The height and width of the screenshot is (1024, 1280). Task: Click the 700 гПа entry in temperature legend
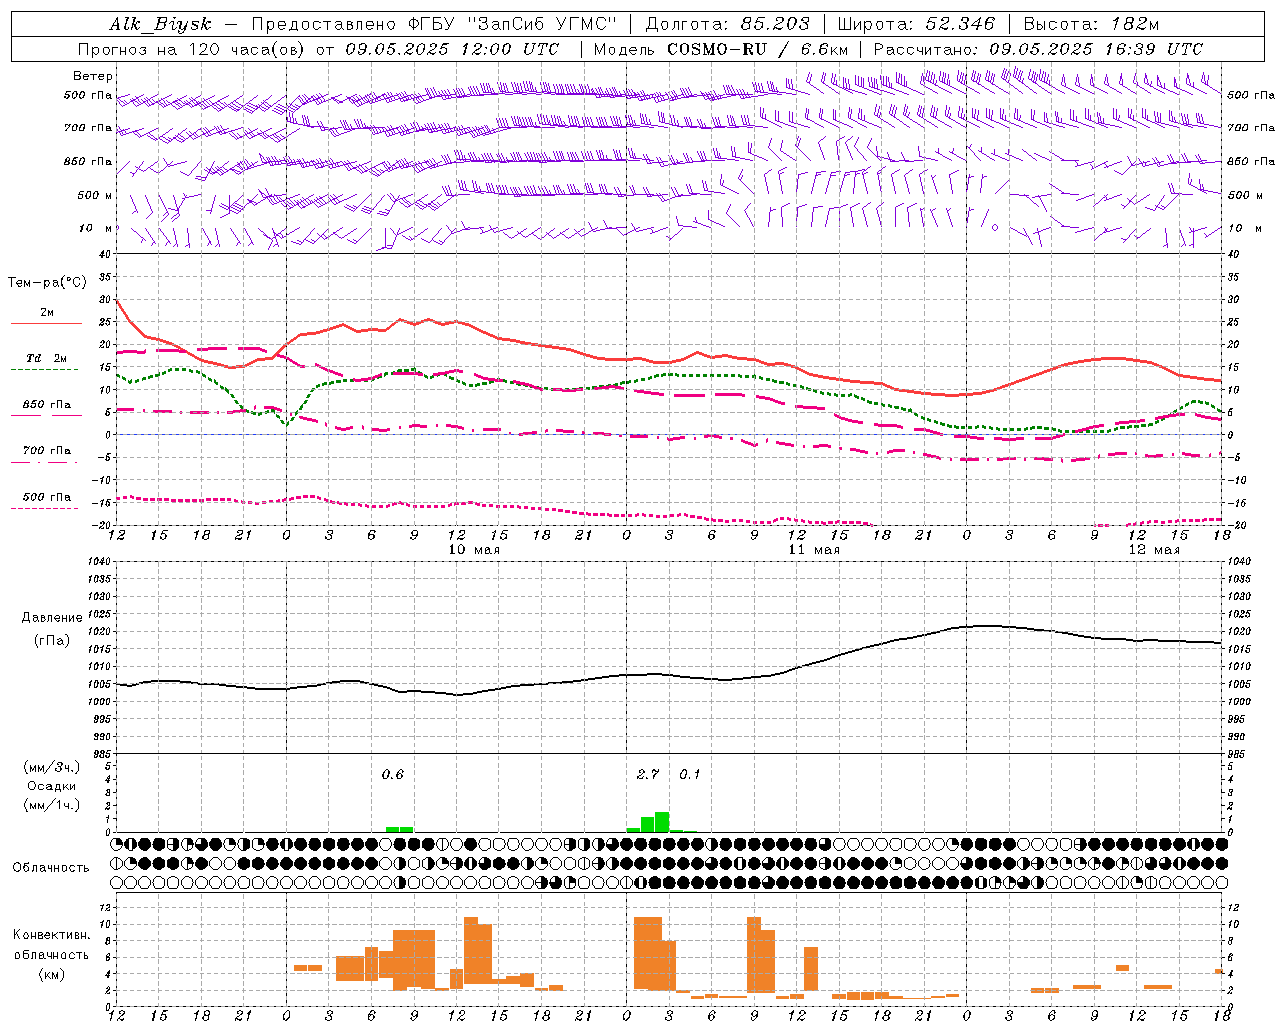(x=47, y=450)
